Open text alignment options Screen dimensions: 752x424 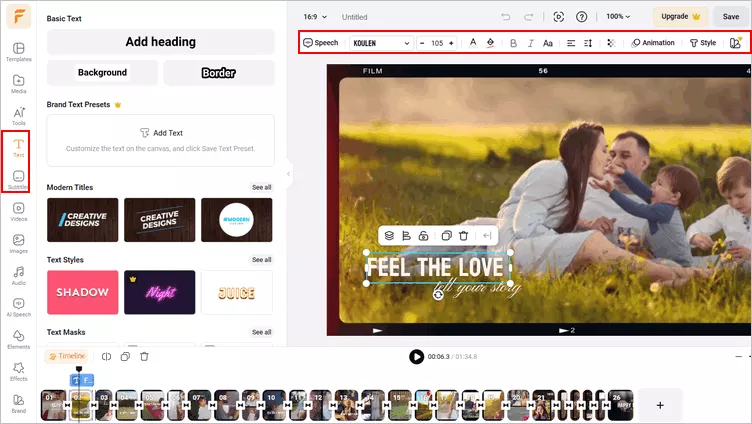(x=571, y=43)
